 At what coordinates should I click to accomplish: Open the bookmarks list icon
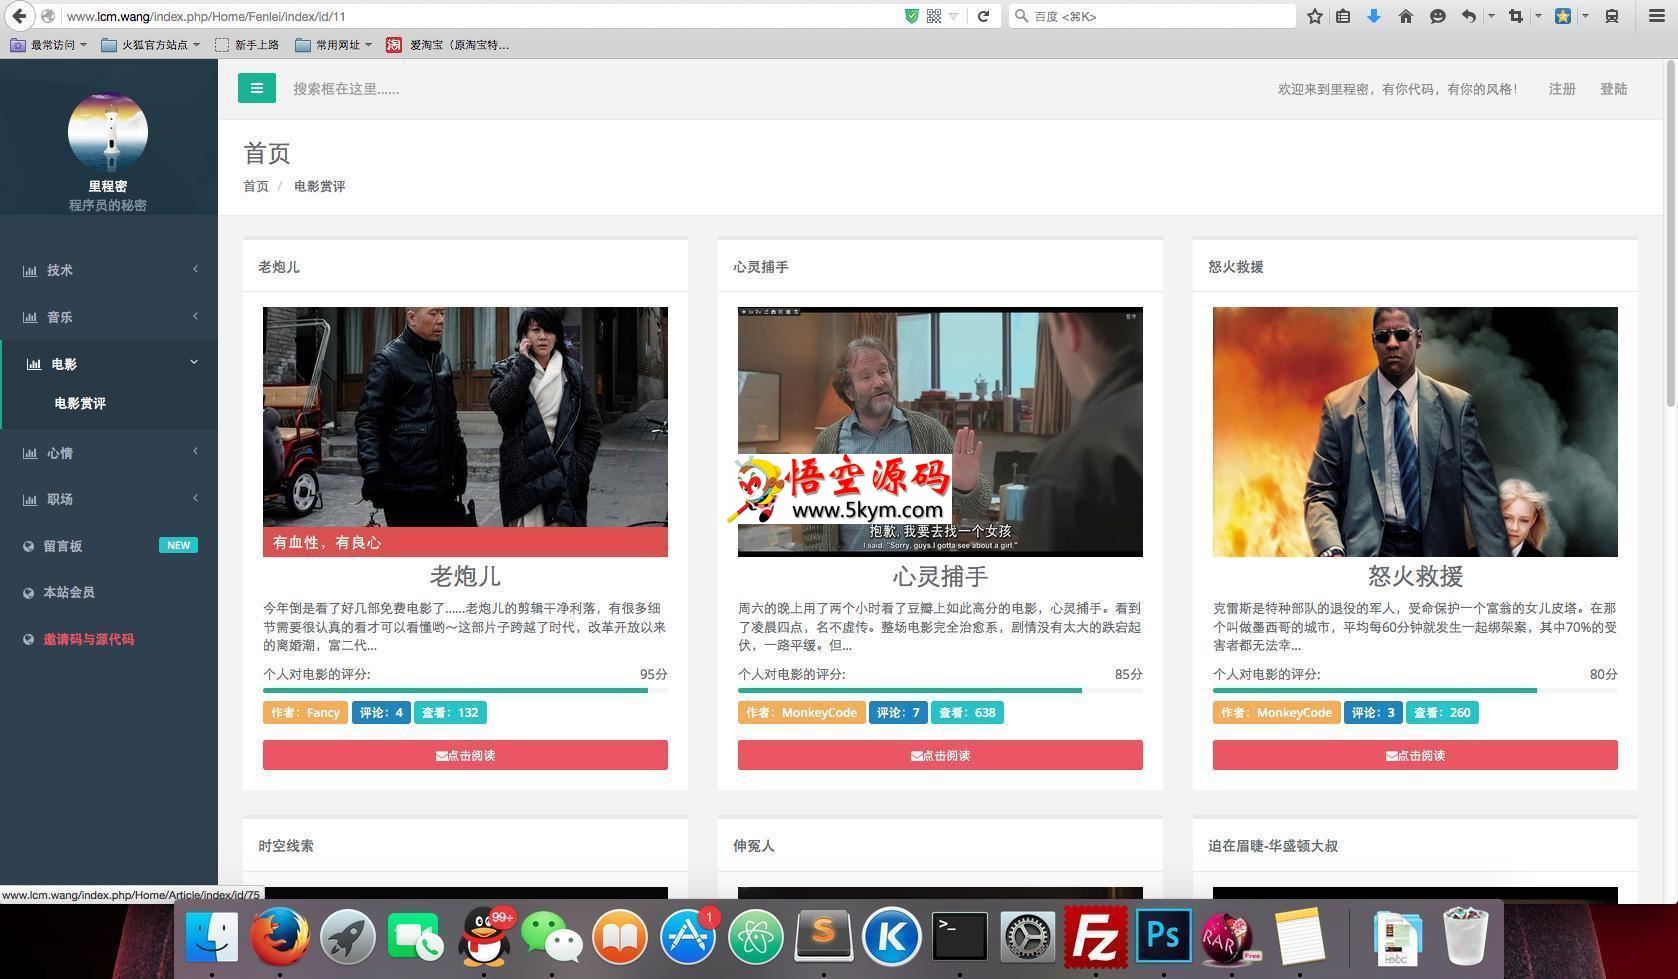click(1343, 16)
